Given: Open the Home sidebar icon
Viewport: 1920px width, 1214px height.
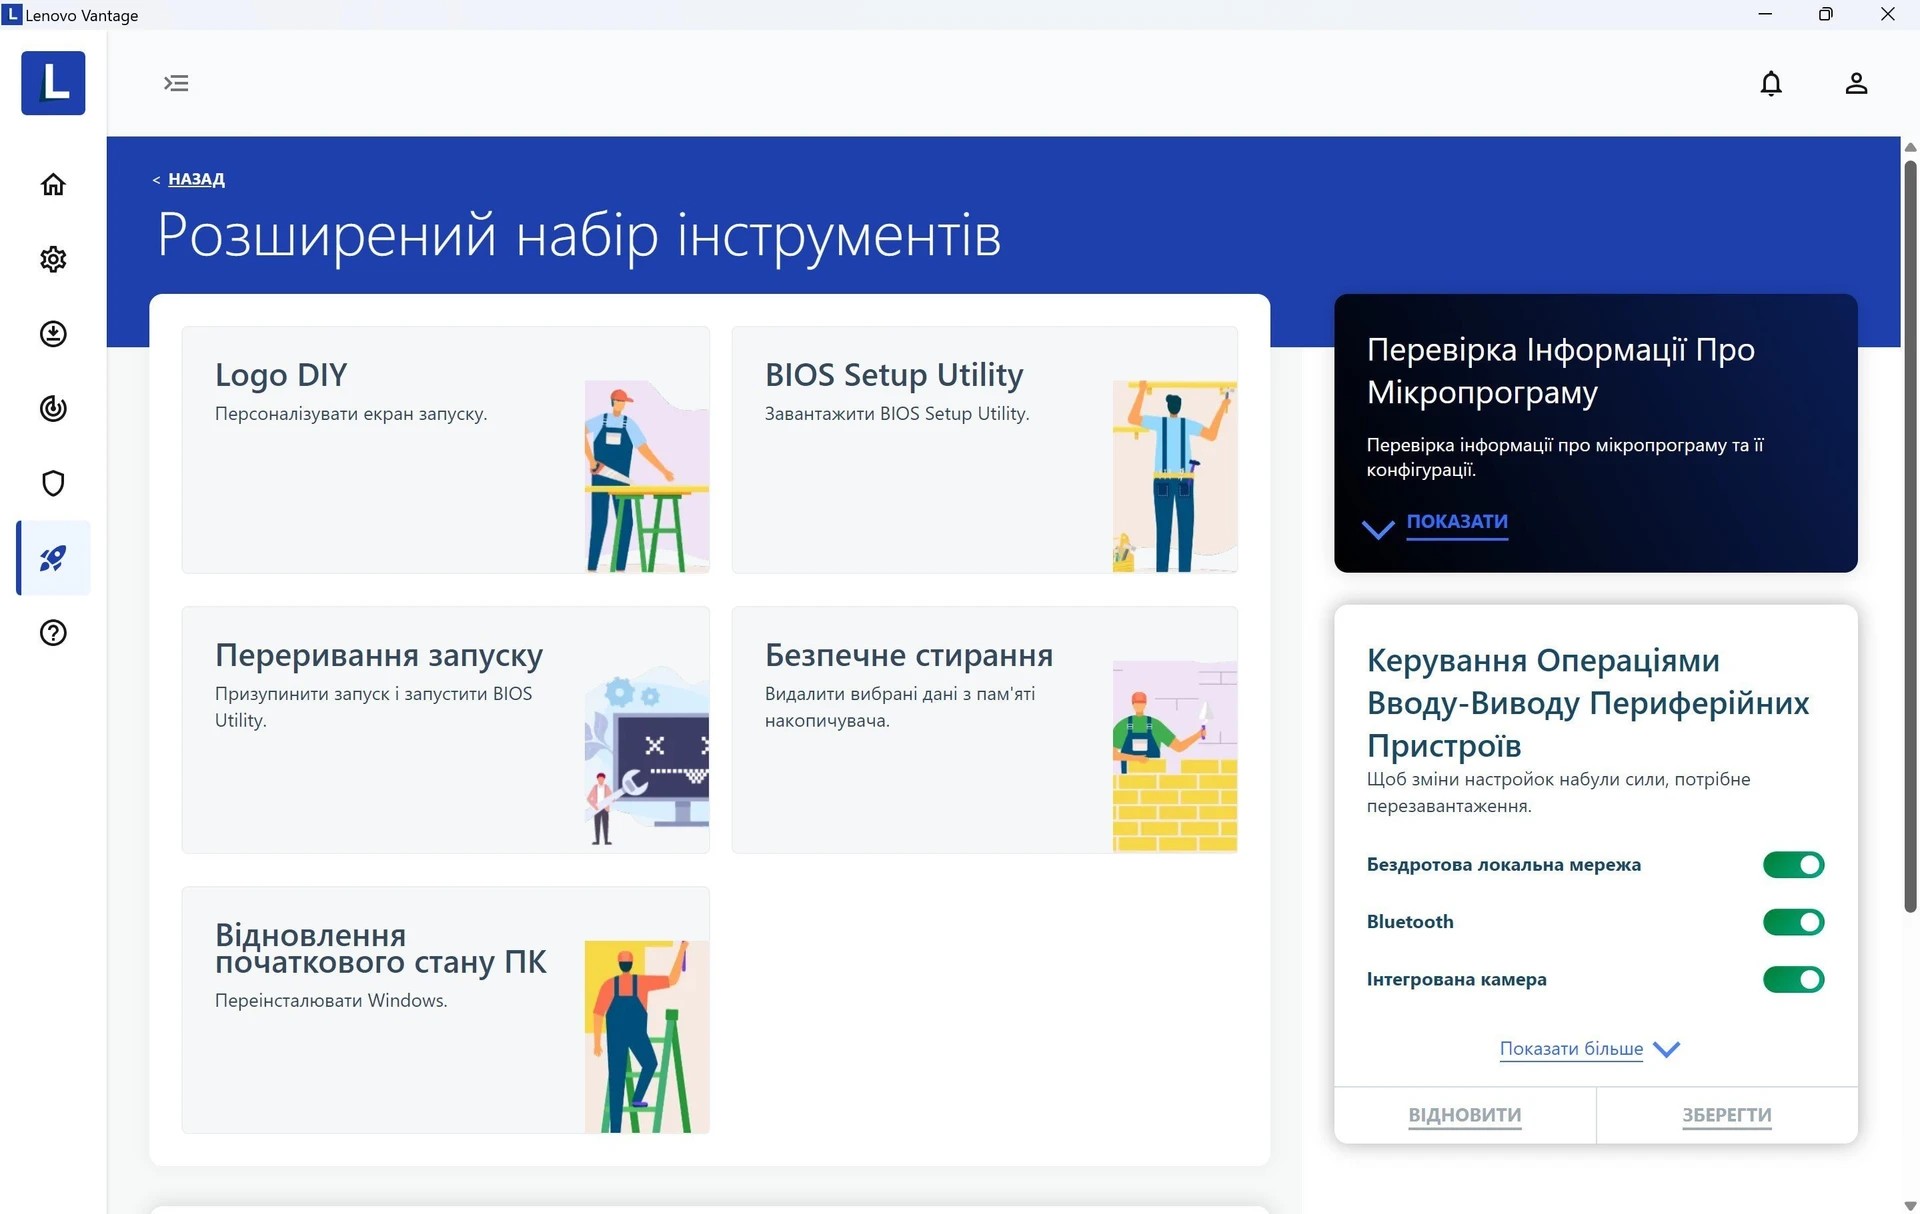Looking at the screenshot, I should (x=53, y=184).
